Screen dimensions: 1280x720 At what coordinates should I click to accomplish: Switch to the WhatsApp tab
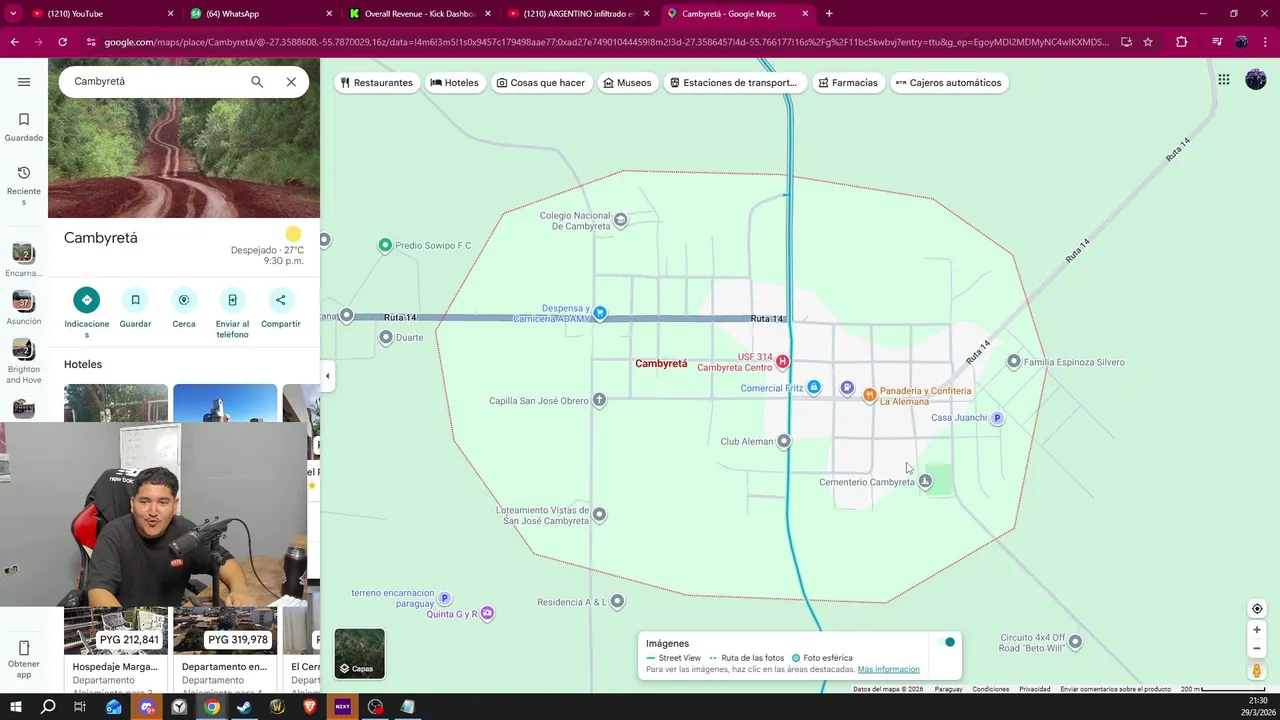click(x=260, y=14)
